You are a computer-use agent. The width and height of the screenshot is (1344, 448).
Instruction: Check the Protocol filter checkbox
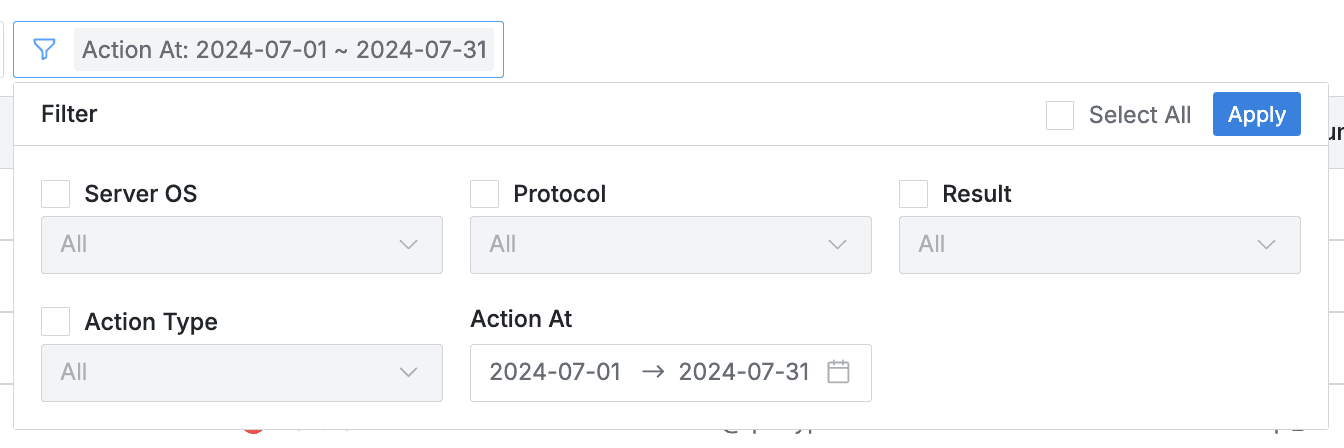[x=485, y=194]
